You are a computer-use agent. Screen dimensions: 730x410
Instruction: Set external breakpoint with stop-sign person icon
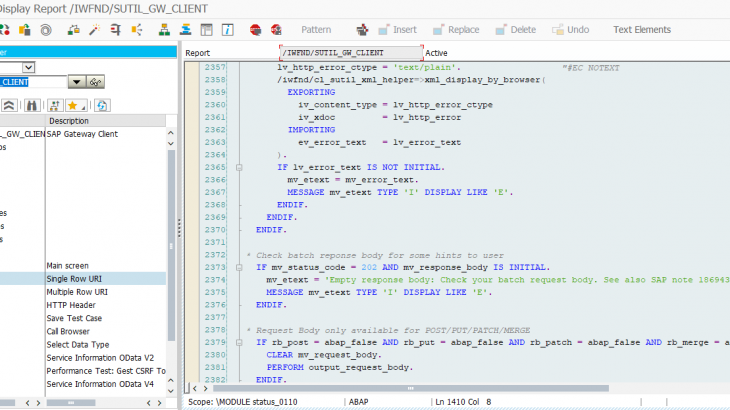(277, 30)
